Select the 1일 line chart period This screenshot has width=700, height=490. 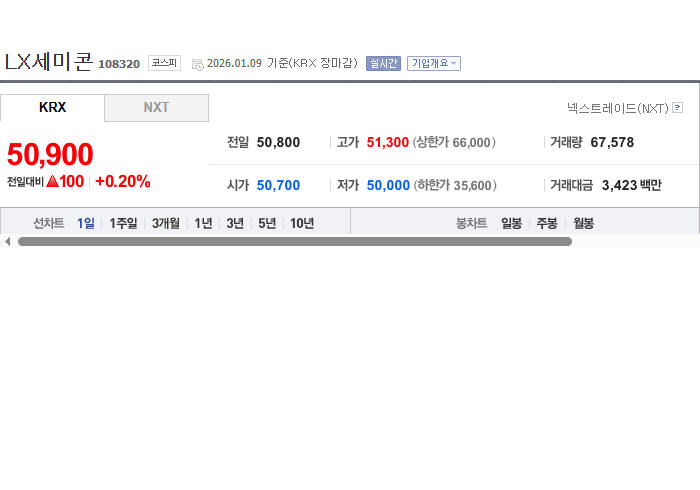[x=85, y=223]
